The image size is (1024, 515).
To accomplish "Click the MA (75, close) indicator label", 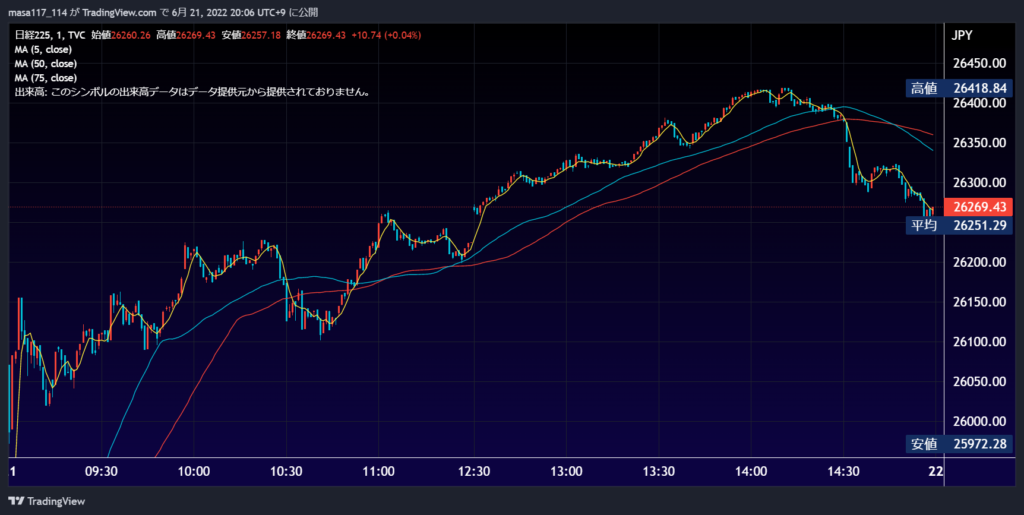I will [x=46, y=78].
